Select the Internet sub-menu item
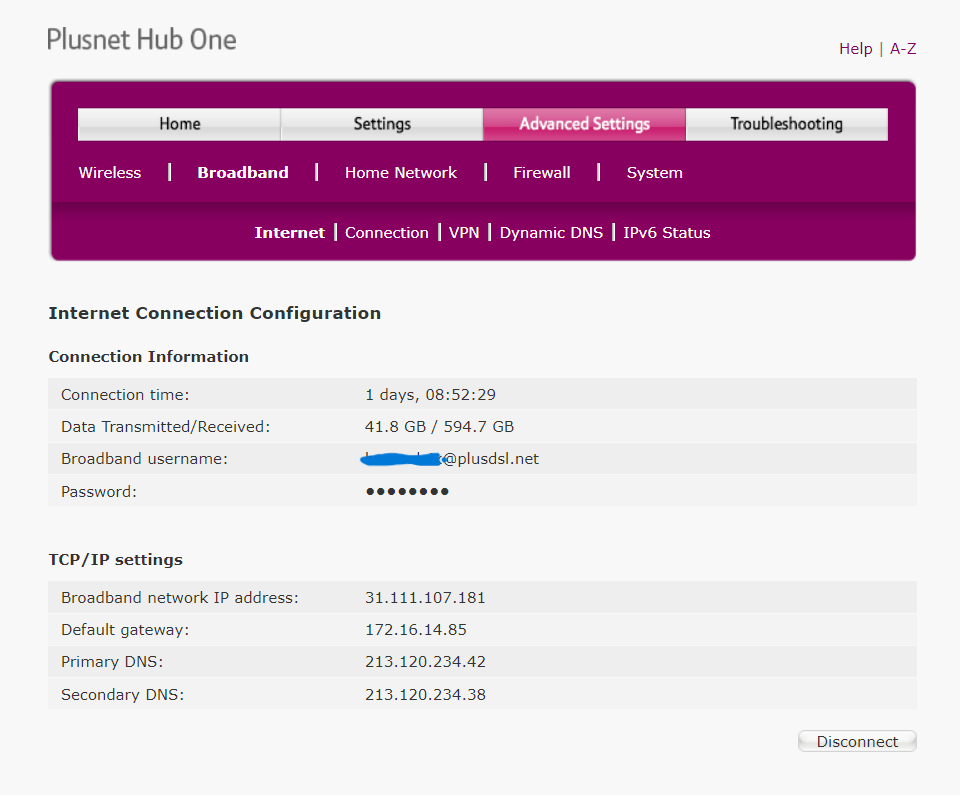The height and width of the screenshot is (795, 960). click(290, 233)
